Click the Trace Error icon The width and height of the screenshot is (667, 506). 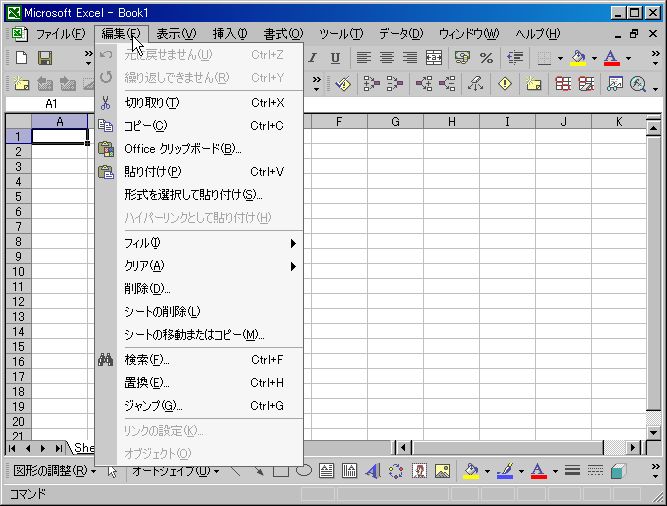coord(505,84)
